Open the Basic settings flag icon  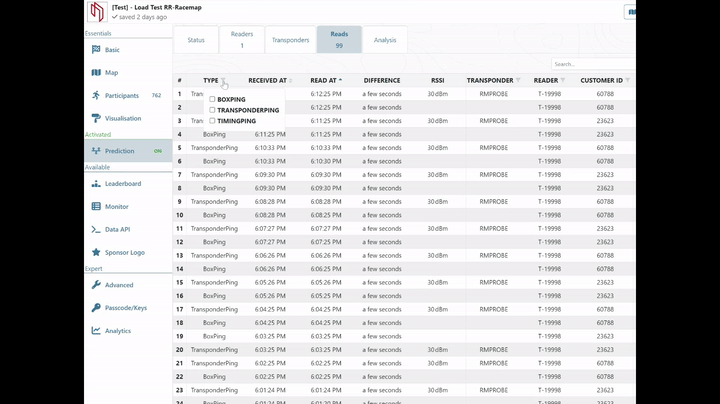pos(95,49)
